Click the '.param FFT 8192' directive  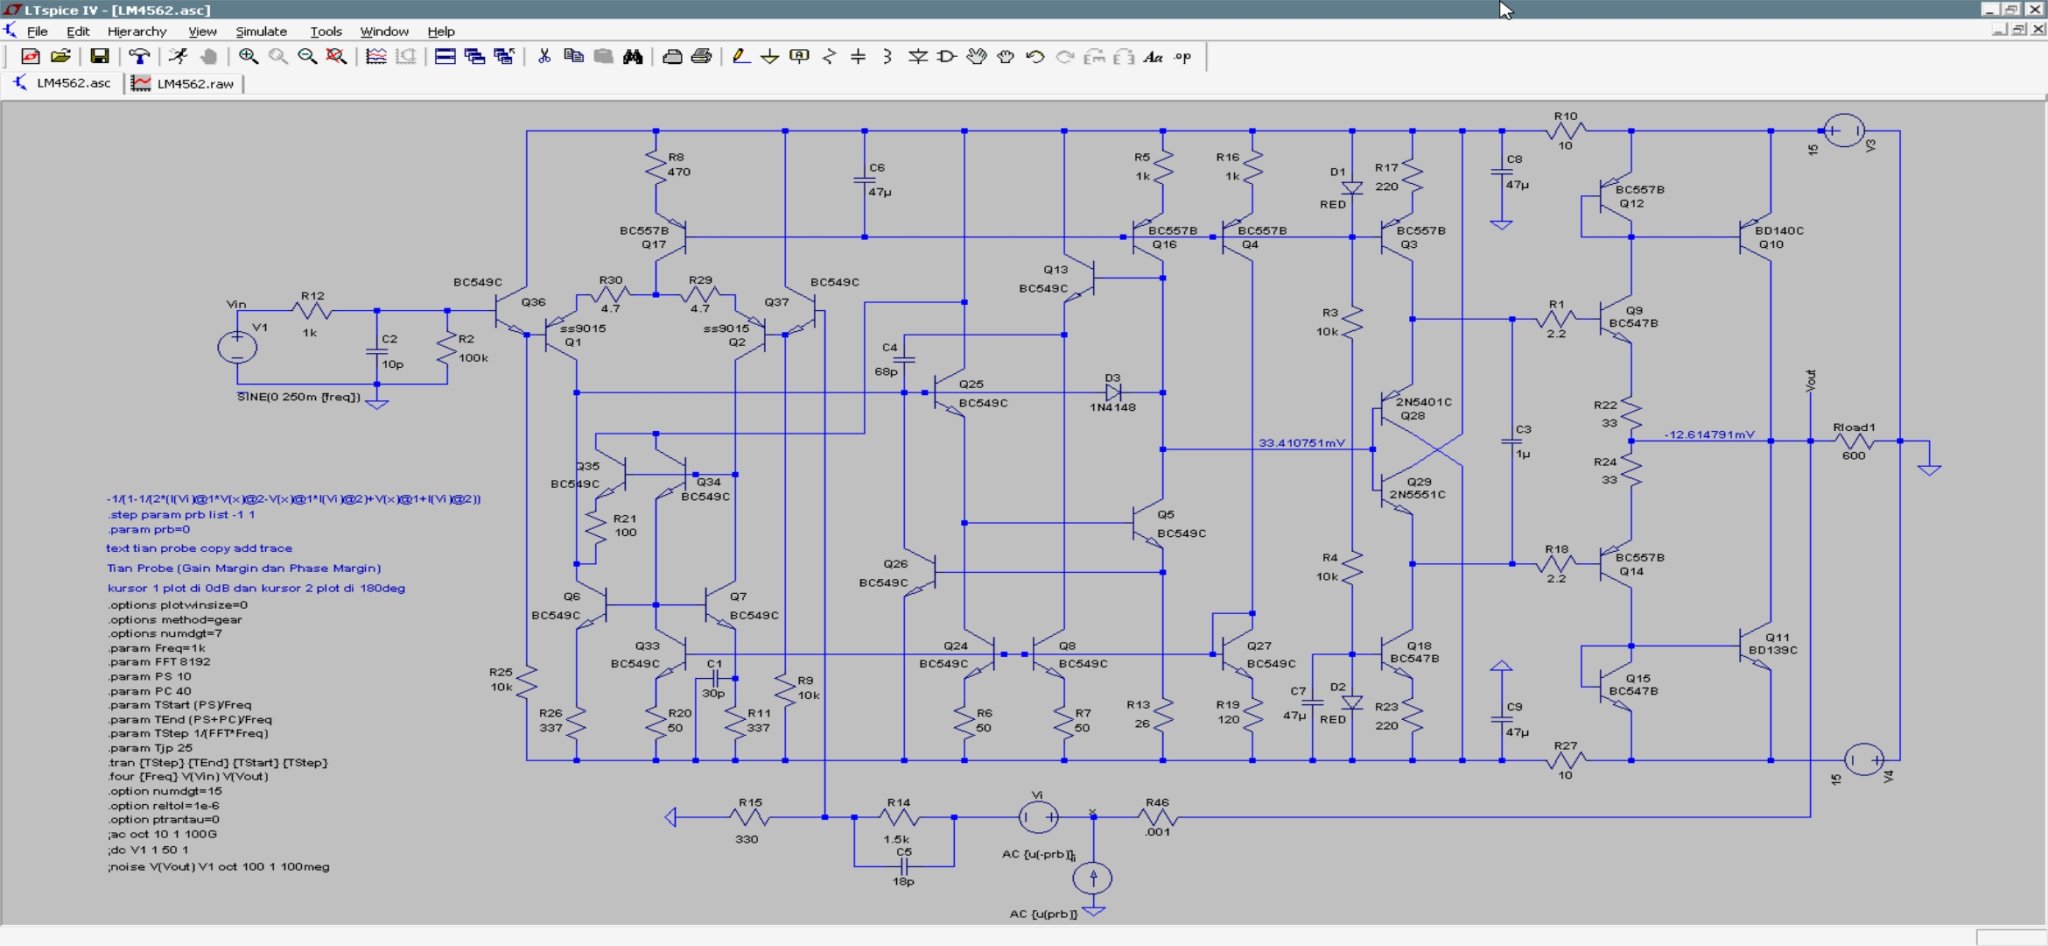click(x=158, y=662)
